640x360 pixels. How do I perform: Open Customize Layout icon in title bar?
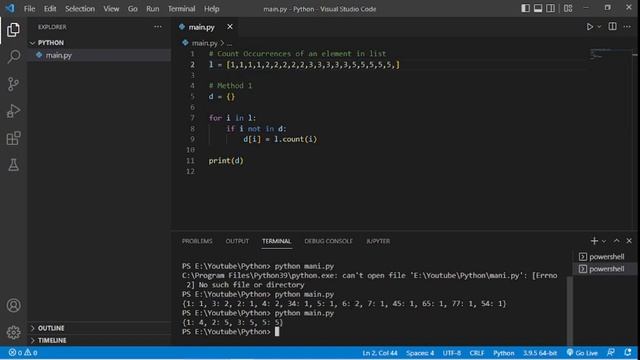[x=568, y=8]
